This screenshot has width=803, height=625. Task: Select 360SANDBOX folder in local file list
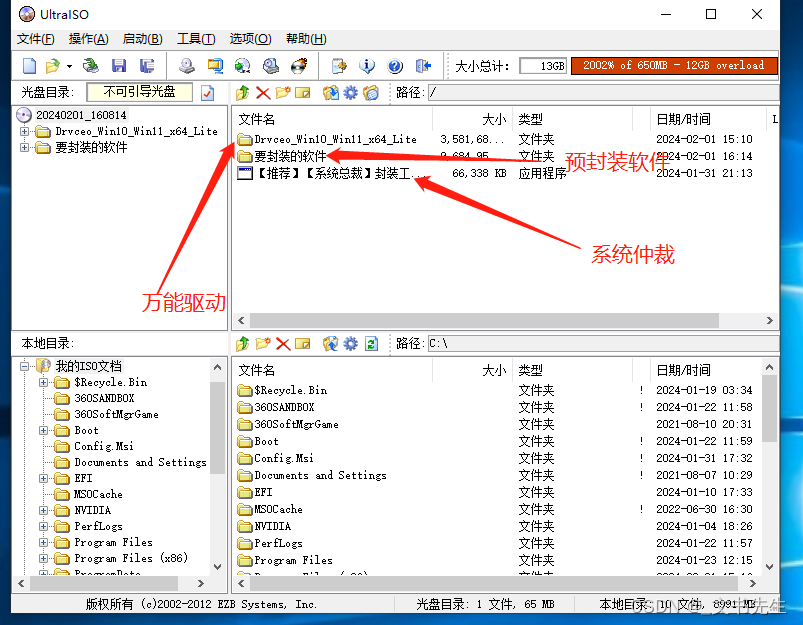coord(276,407)
